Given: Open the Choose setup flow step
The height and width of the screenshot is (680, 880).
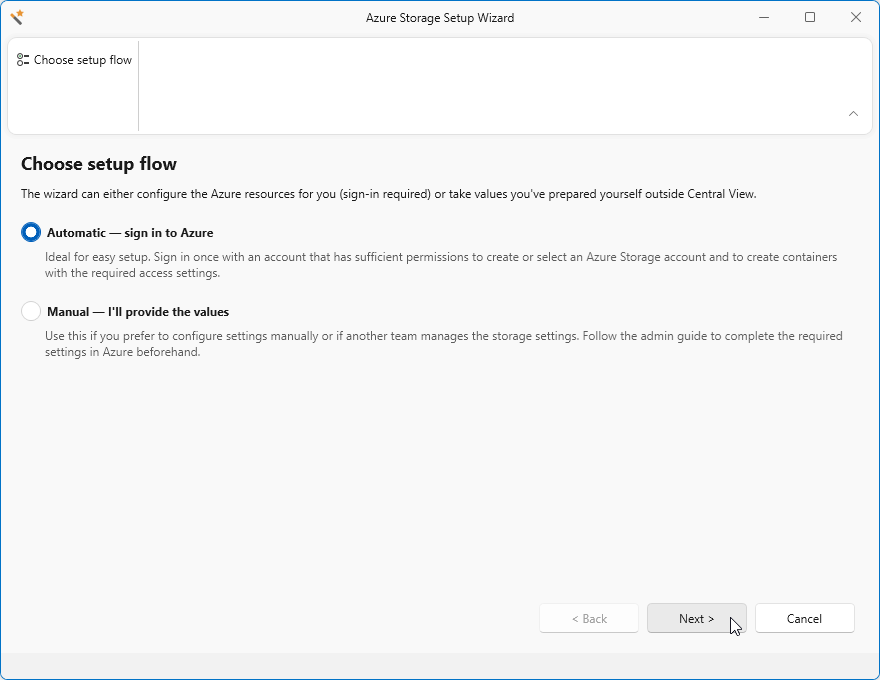Looking at the screenshot, I should point(74,60).
